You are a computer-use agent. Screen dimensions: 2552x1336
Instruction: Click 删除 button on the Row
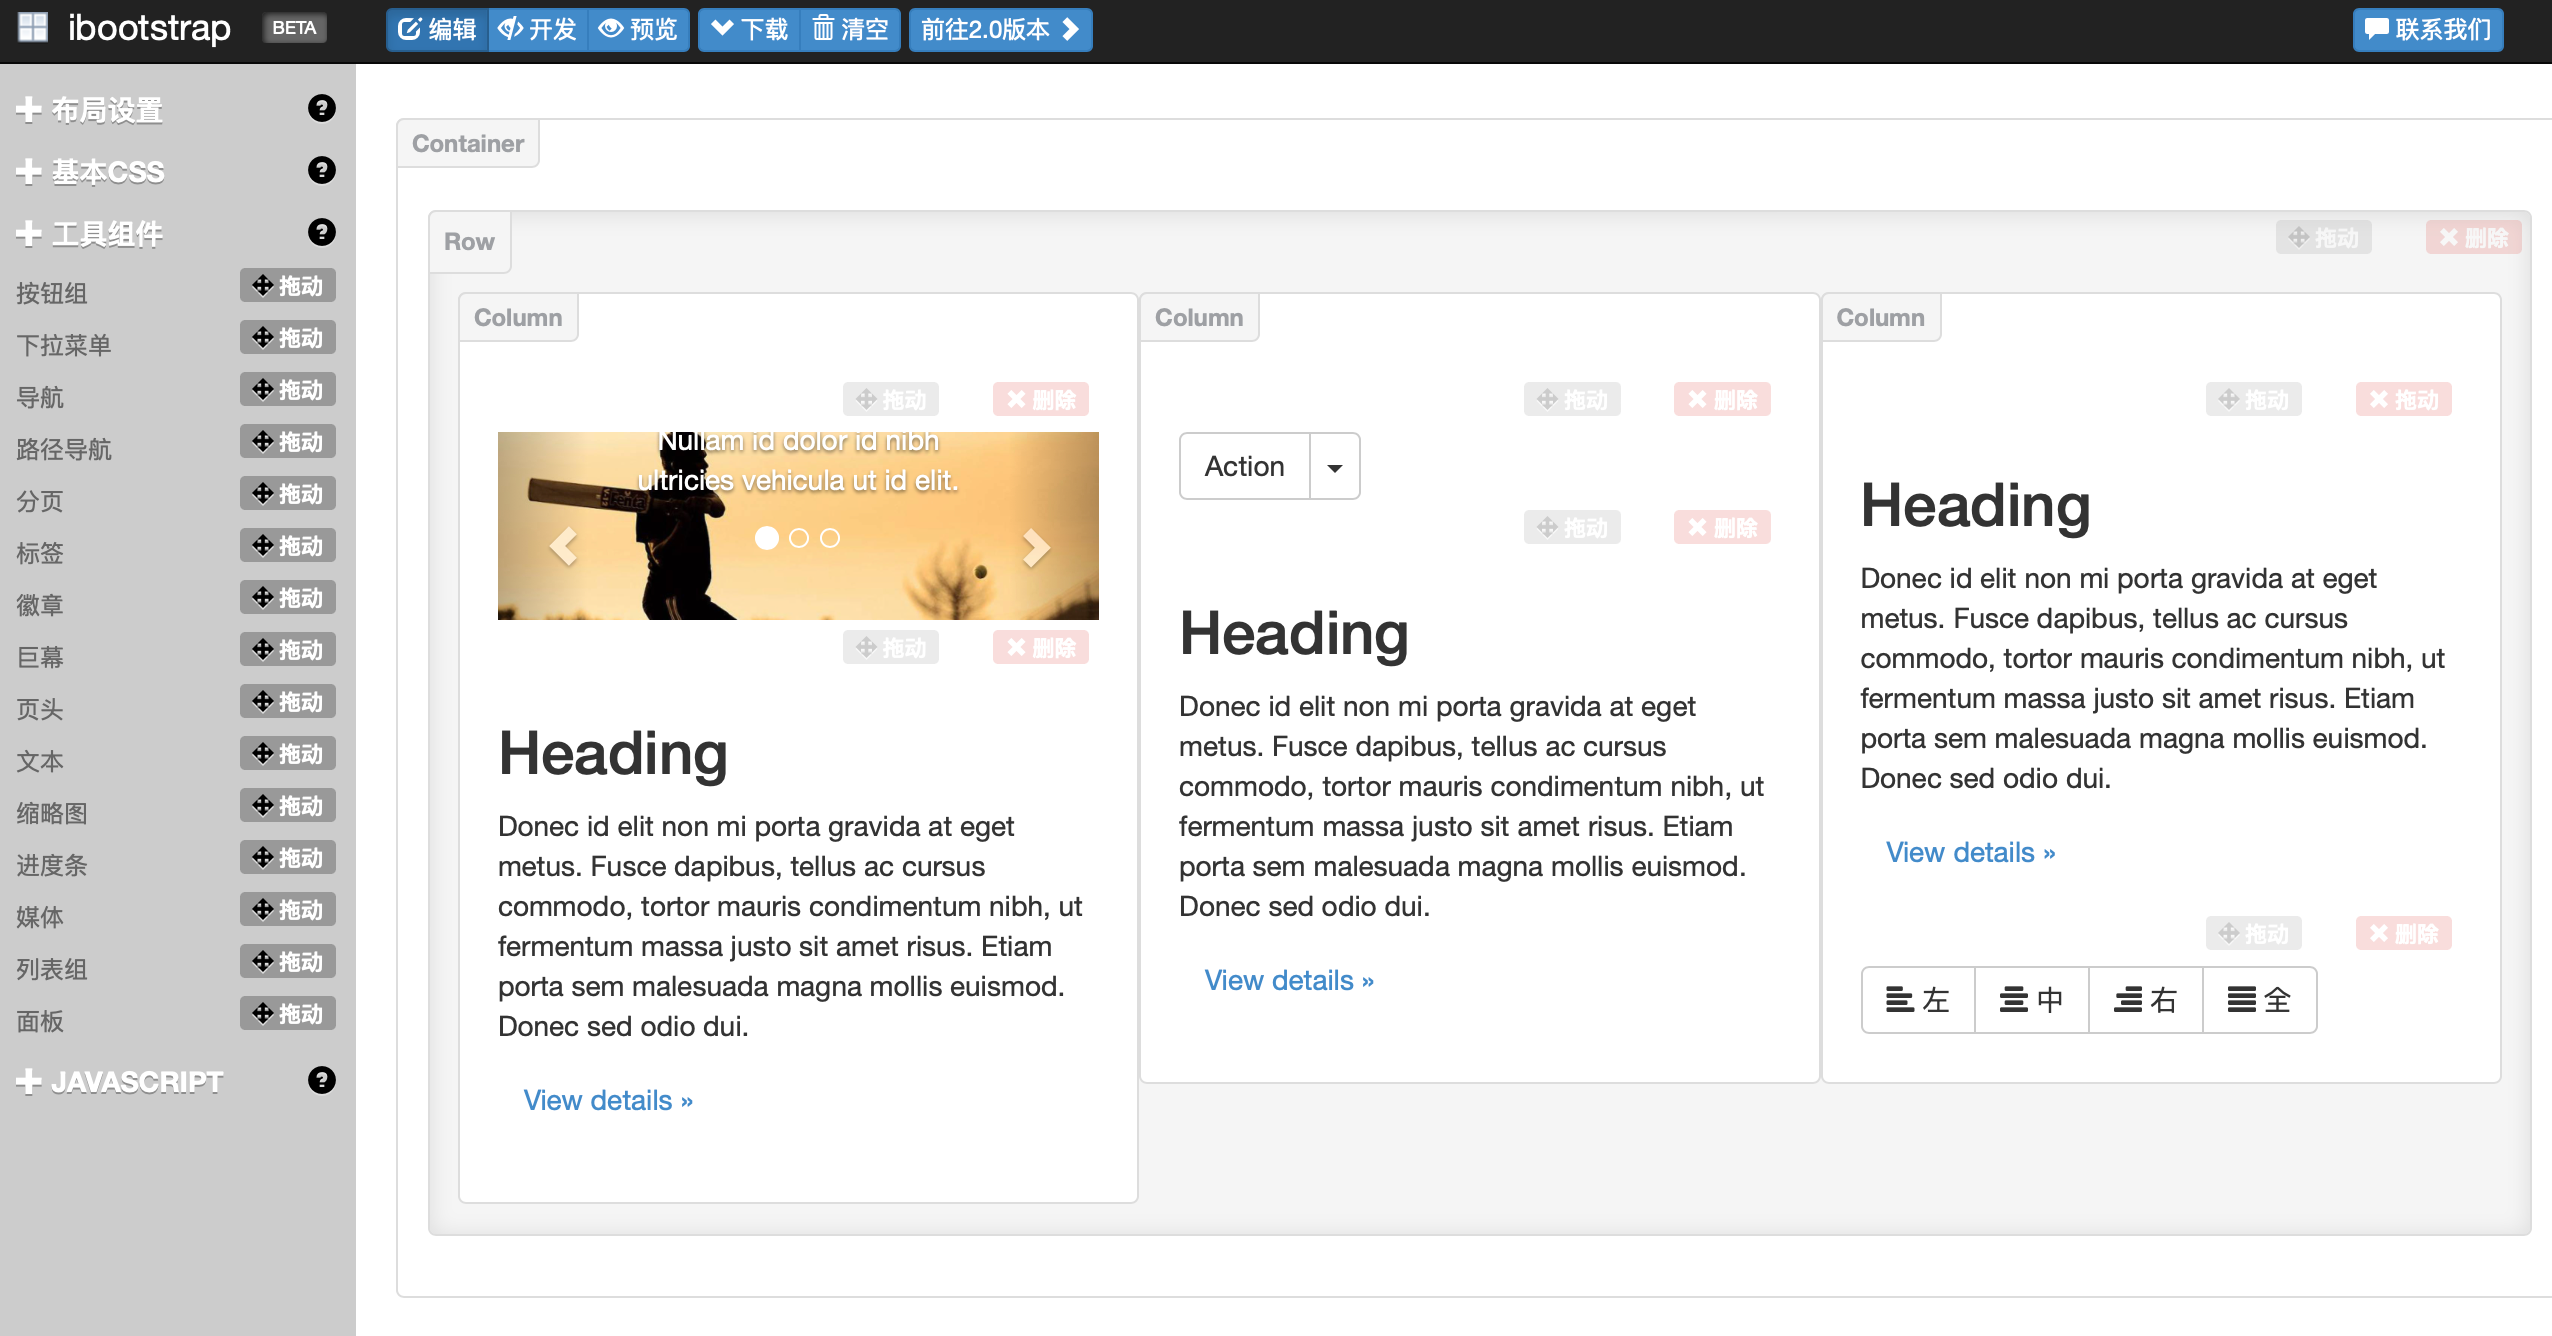click(x=2473, y=238)
